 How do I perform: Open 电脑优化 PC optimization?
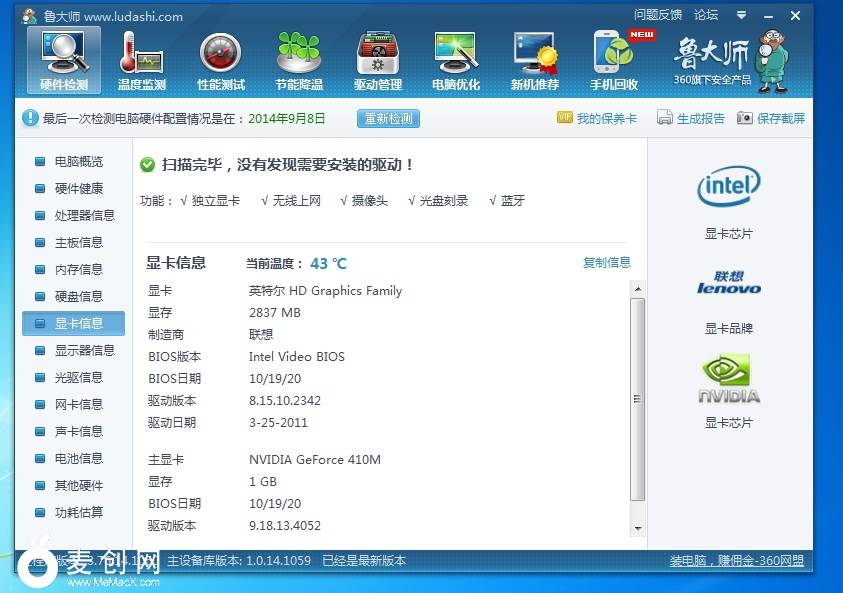coord(456,58)
